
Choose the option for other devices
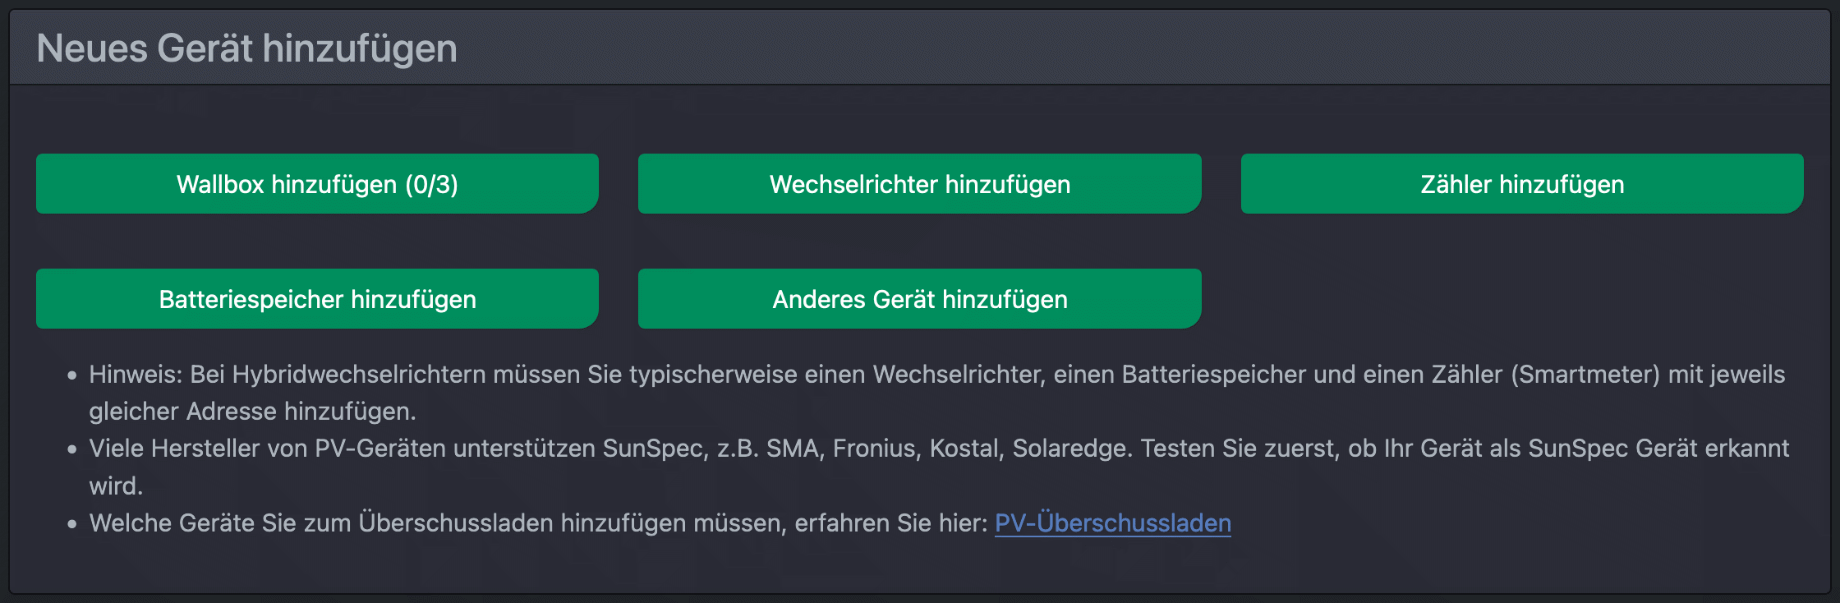919,298
